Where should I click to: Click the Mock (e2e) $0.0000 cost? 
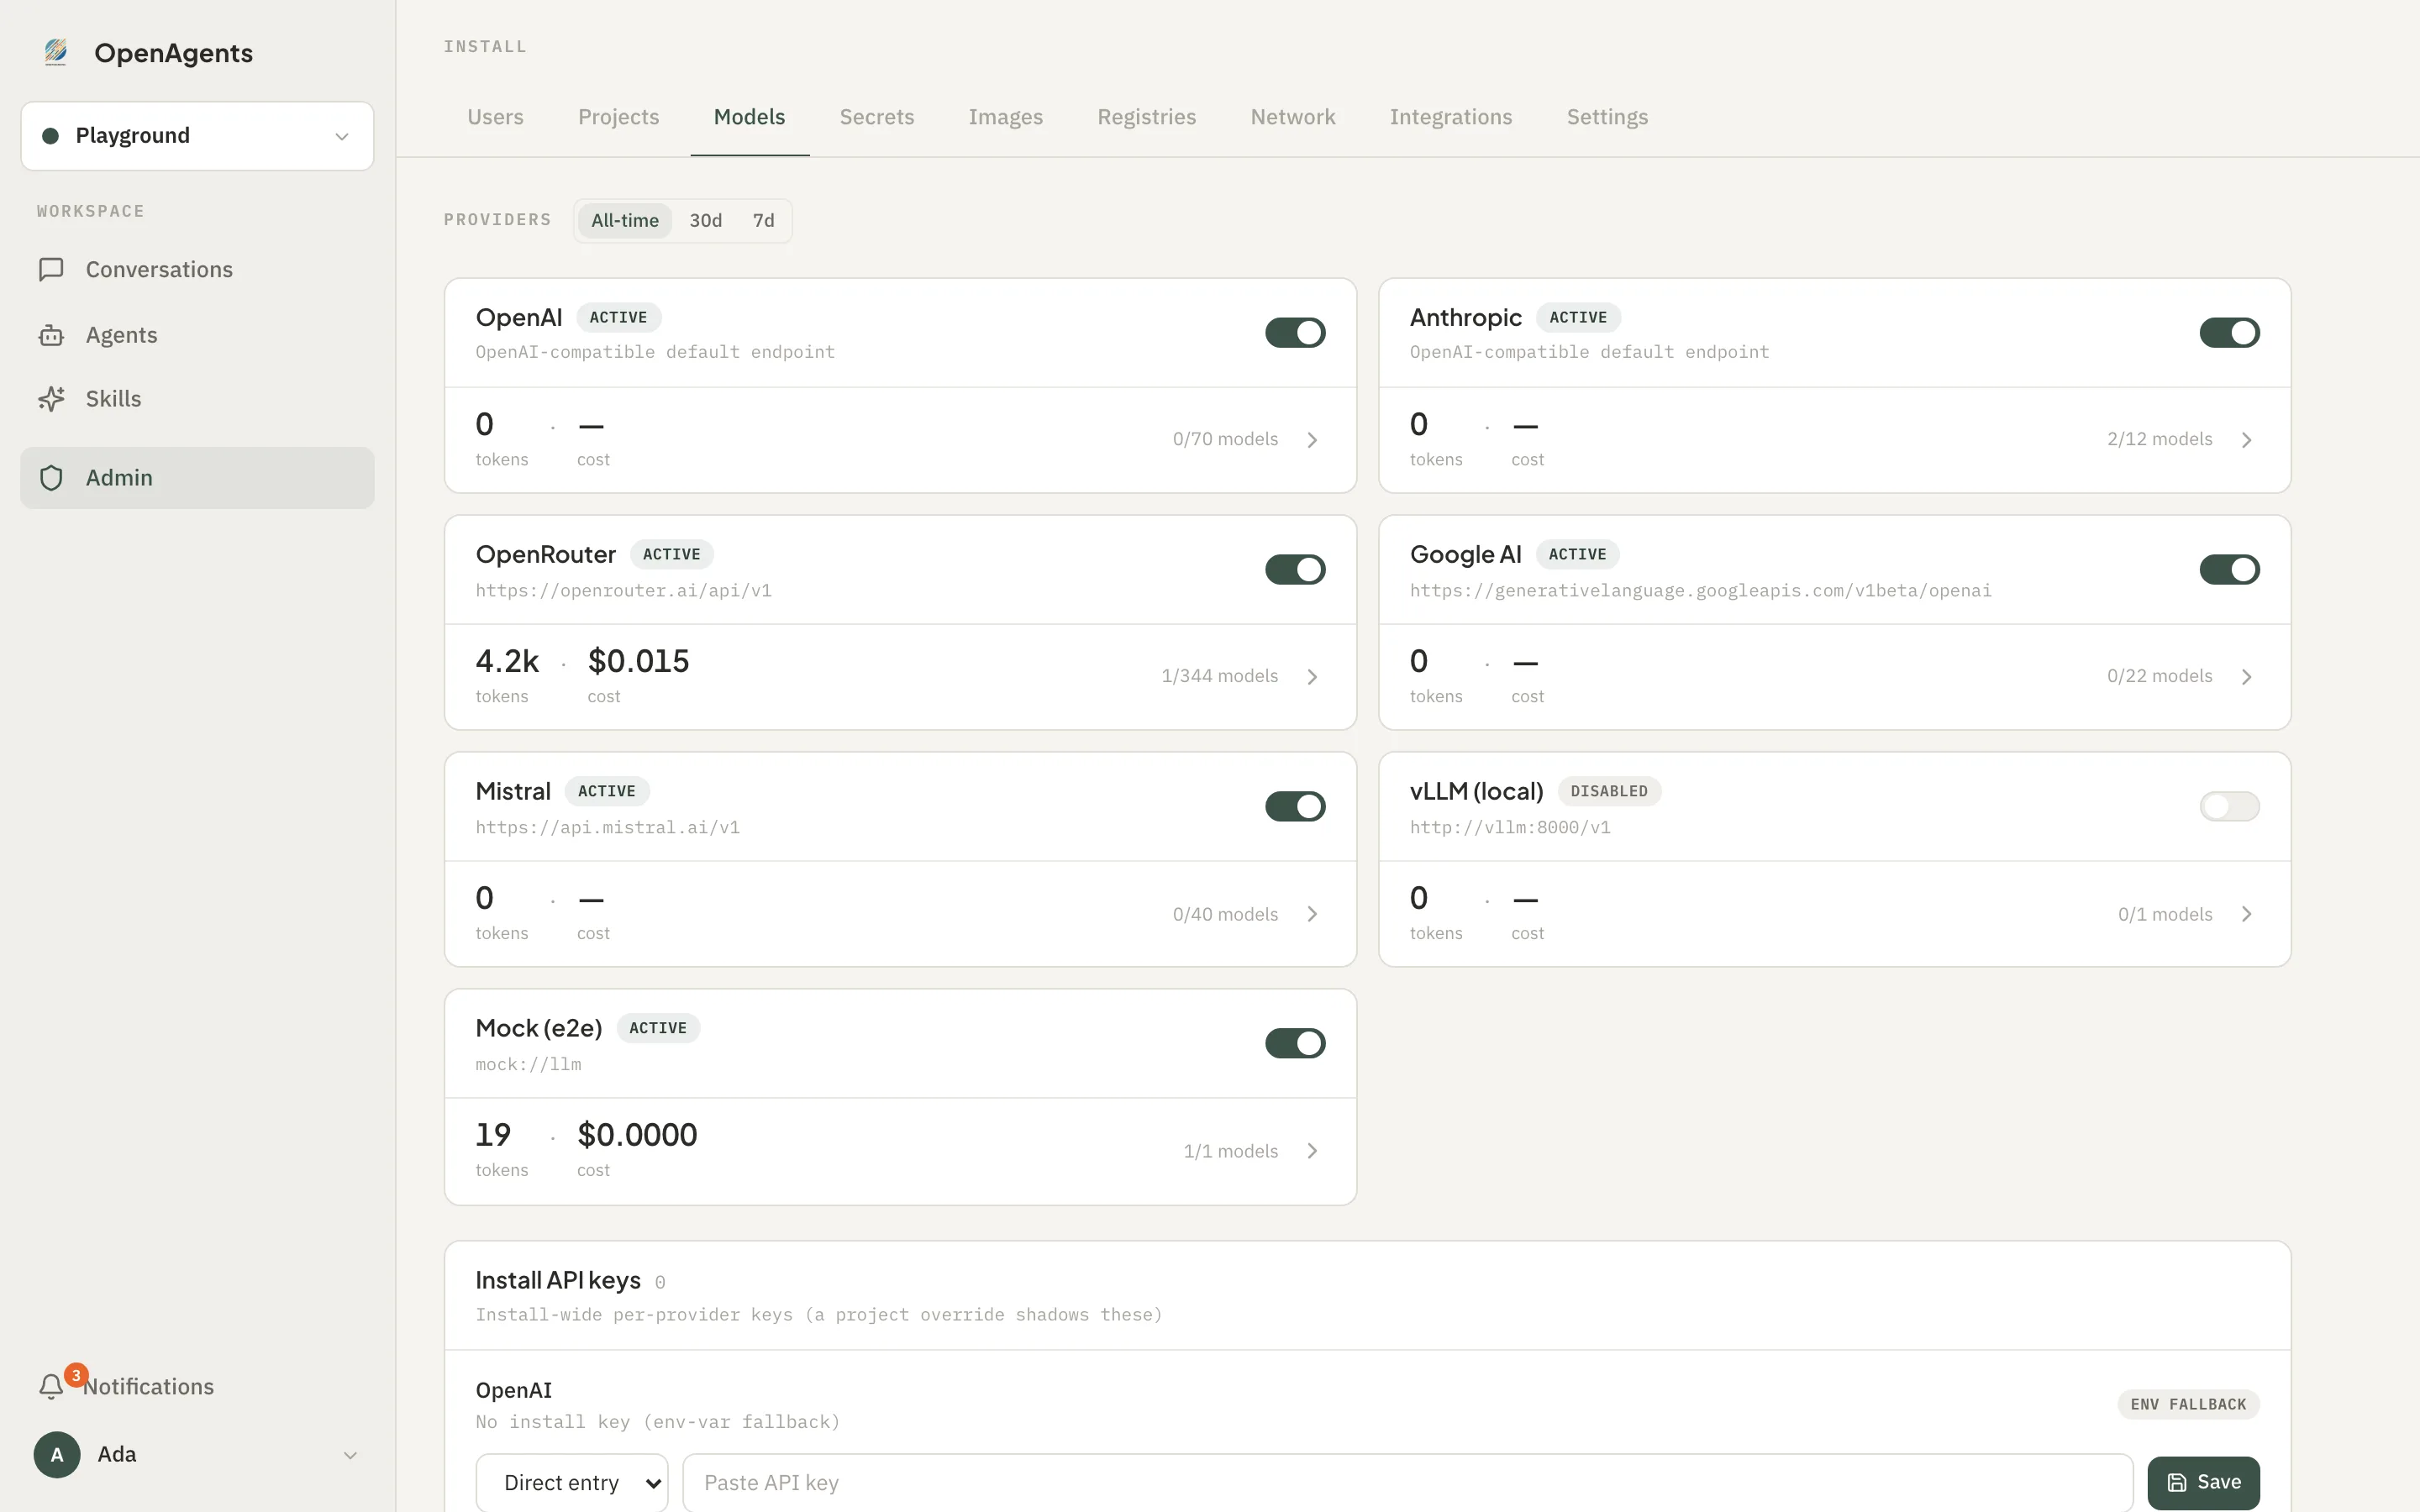(x=637, y=1135)
